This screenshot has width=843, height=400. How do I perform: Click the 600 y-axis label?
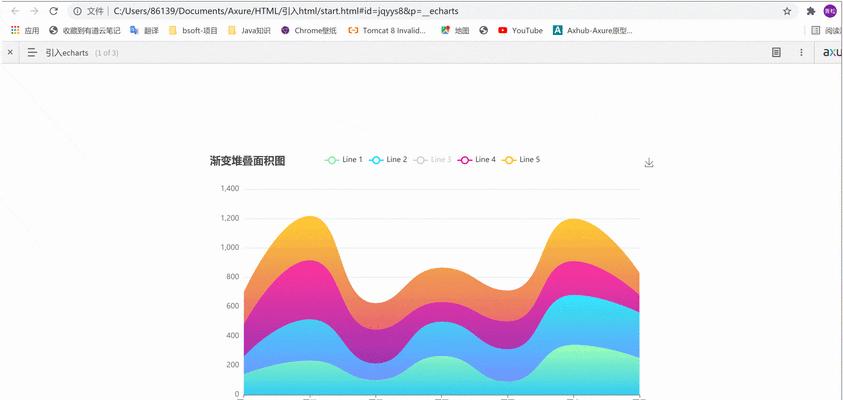pos(233,306)
